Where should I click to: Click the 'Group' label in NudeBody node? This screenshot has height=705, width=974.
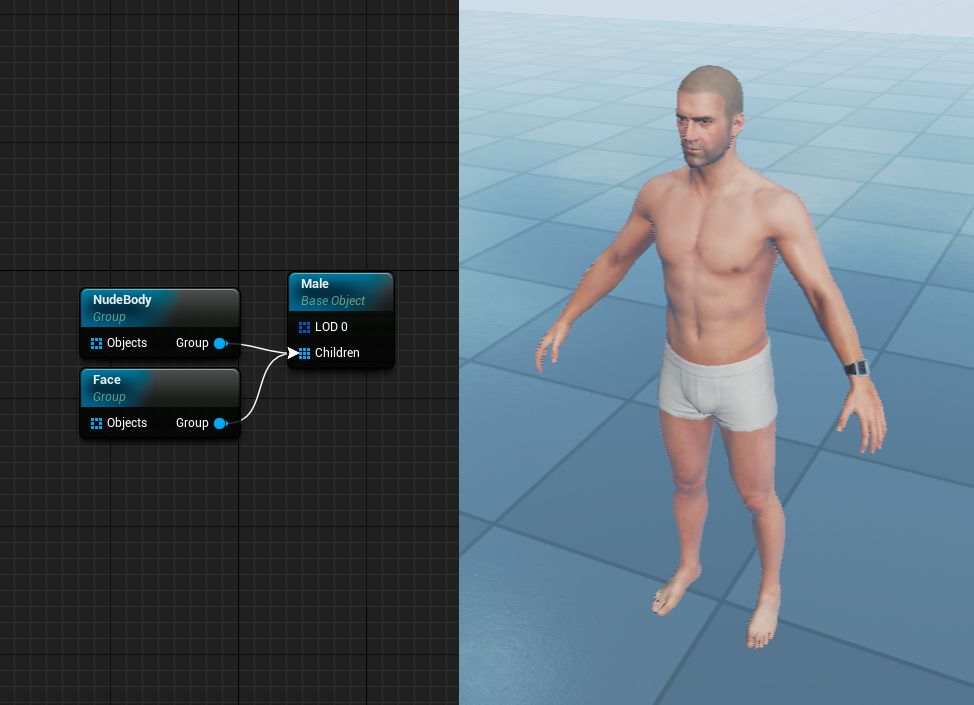click(x=192, y=343)
